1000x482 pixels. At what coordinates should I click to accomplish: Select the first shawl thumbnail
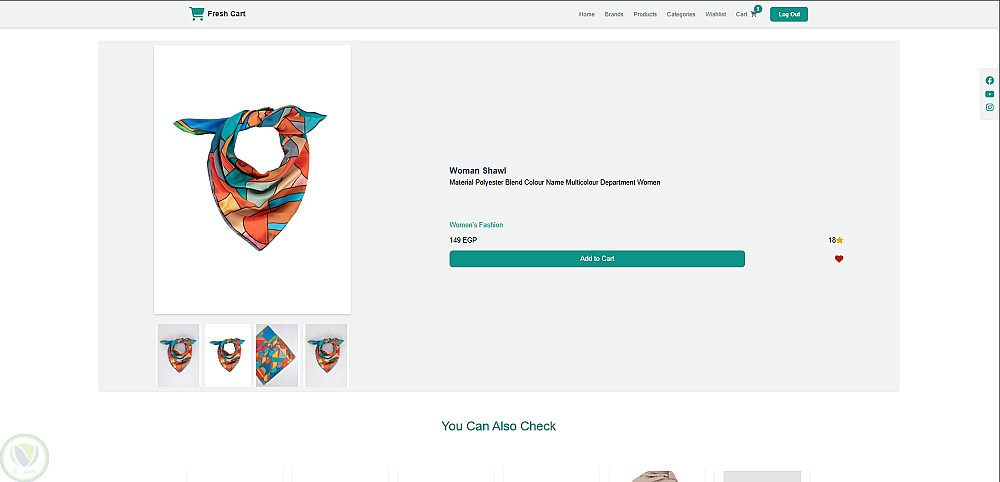tap(178, 355)
